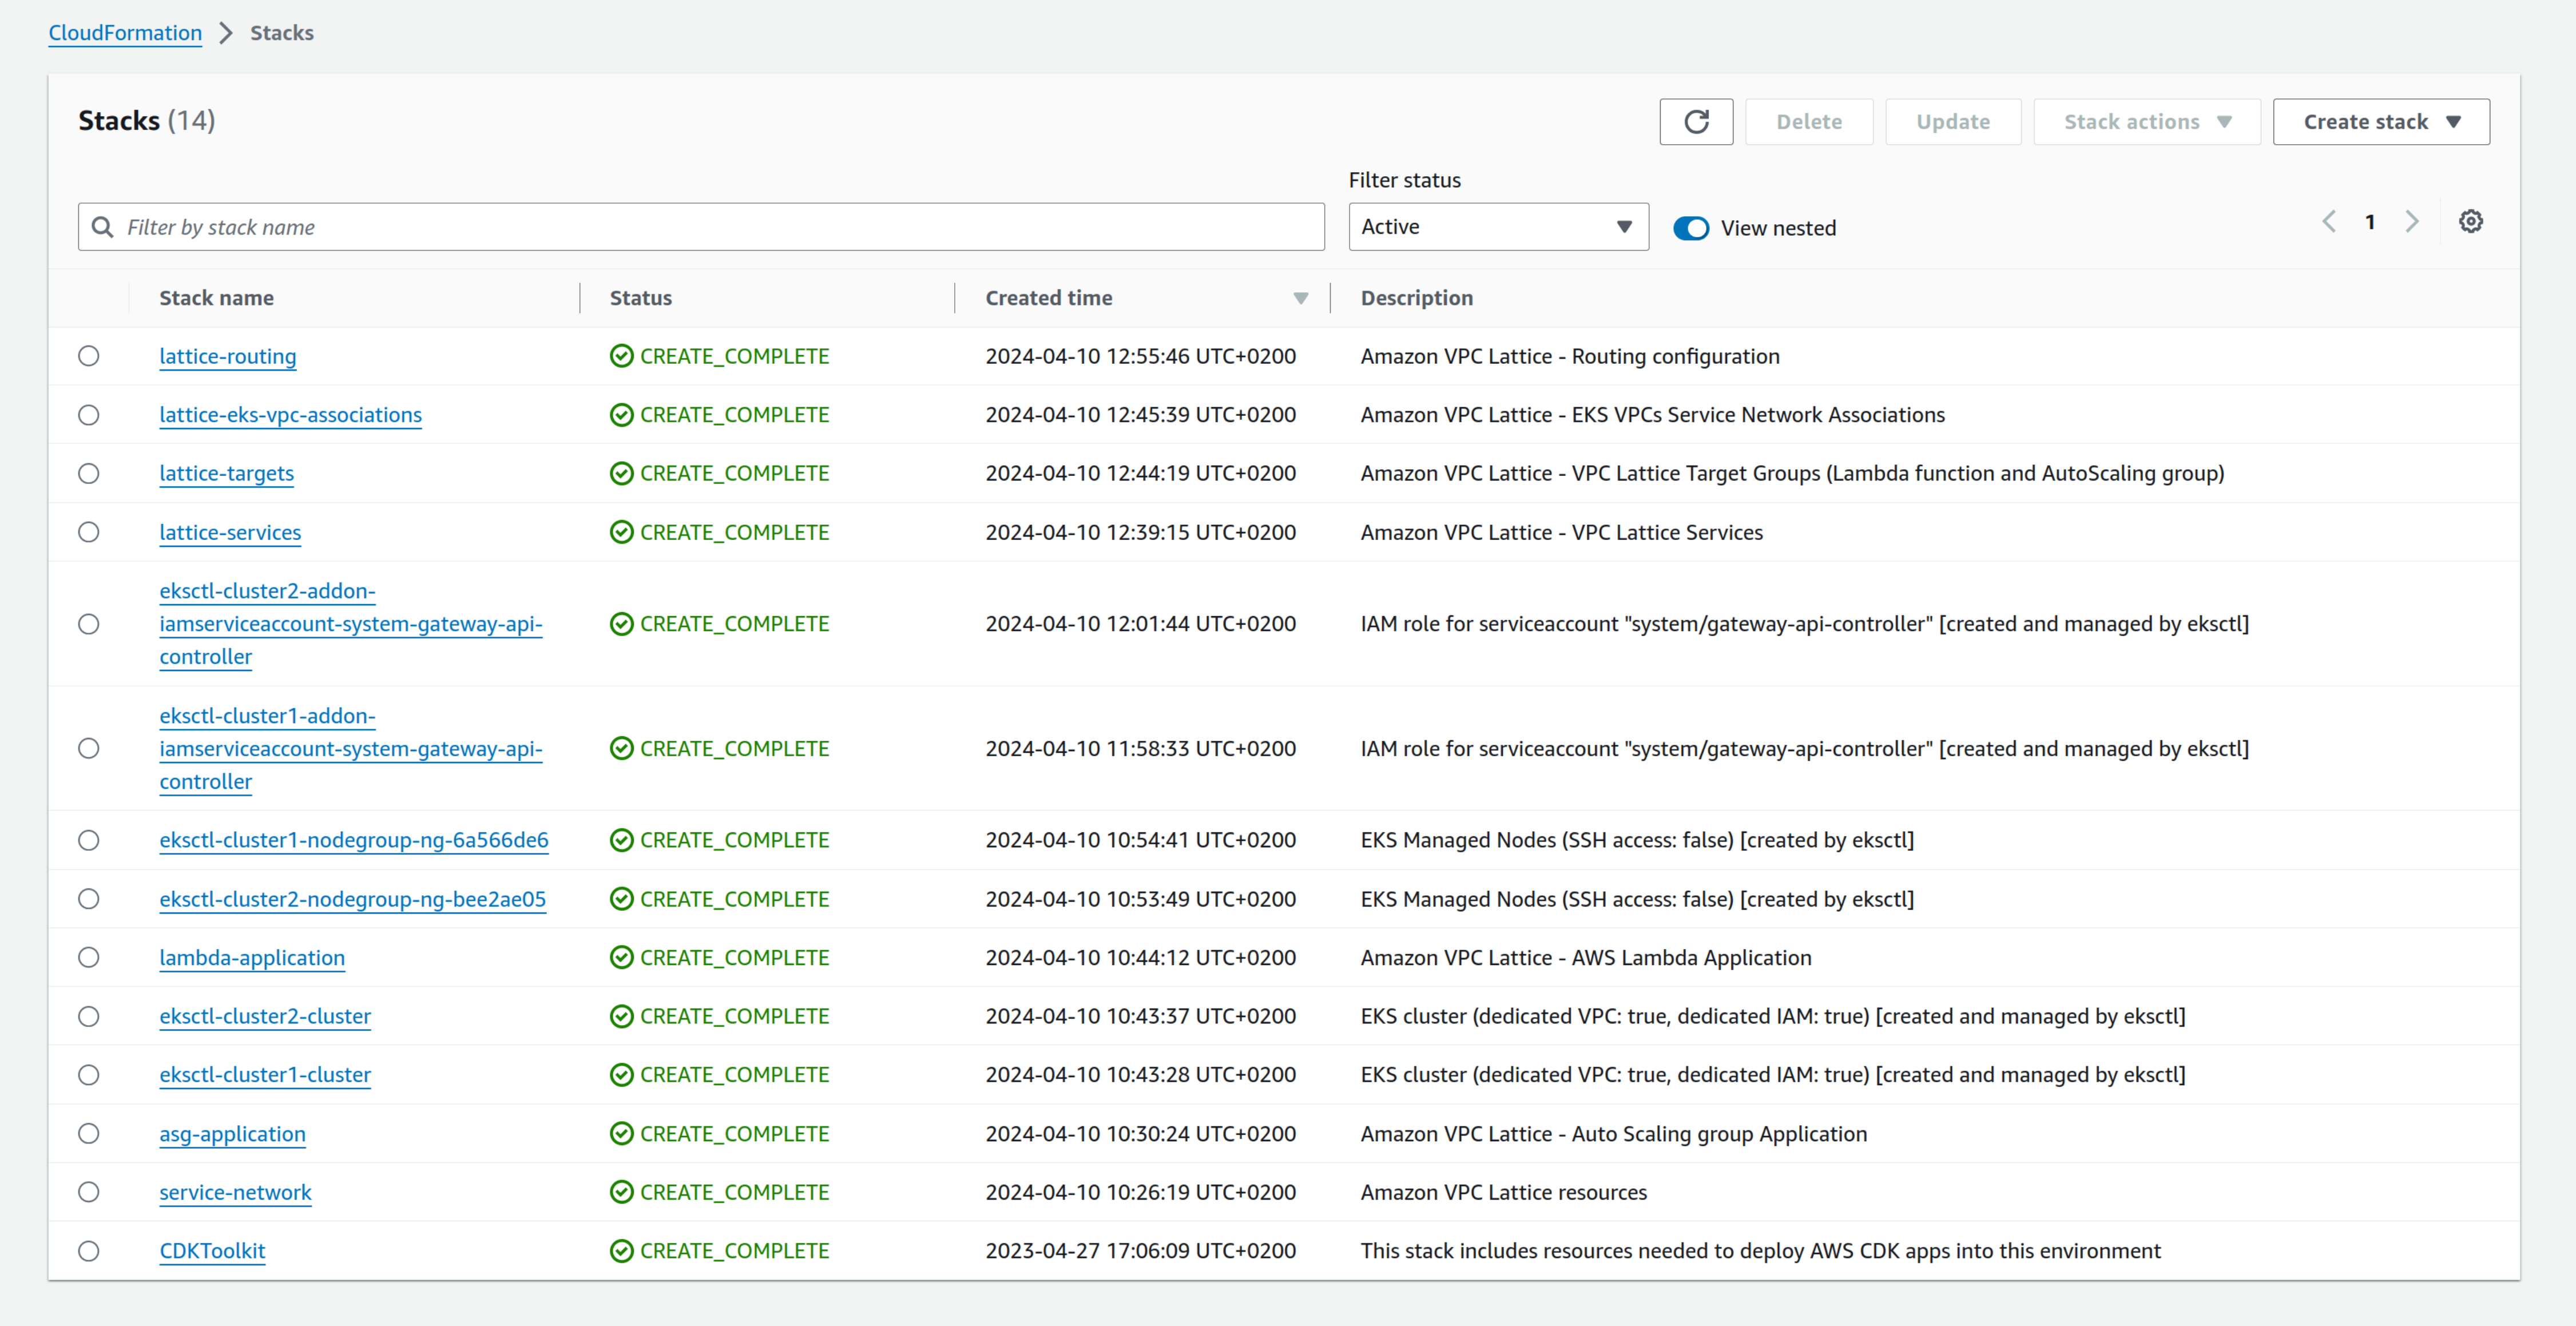Viewport: 2576px width, 1326px height.
Task: Click the page 1 number indicator
Action: [2370, 222]
